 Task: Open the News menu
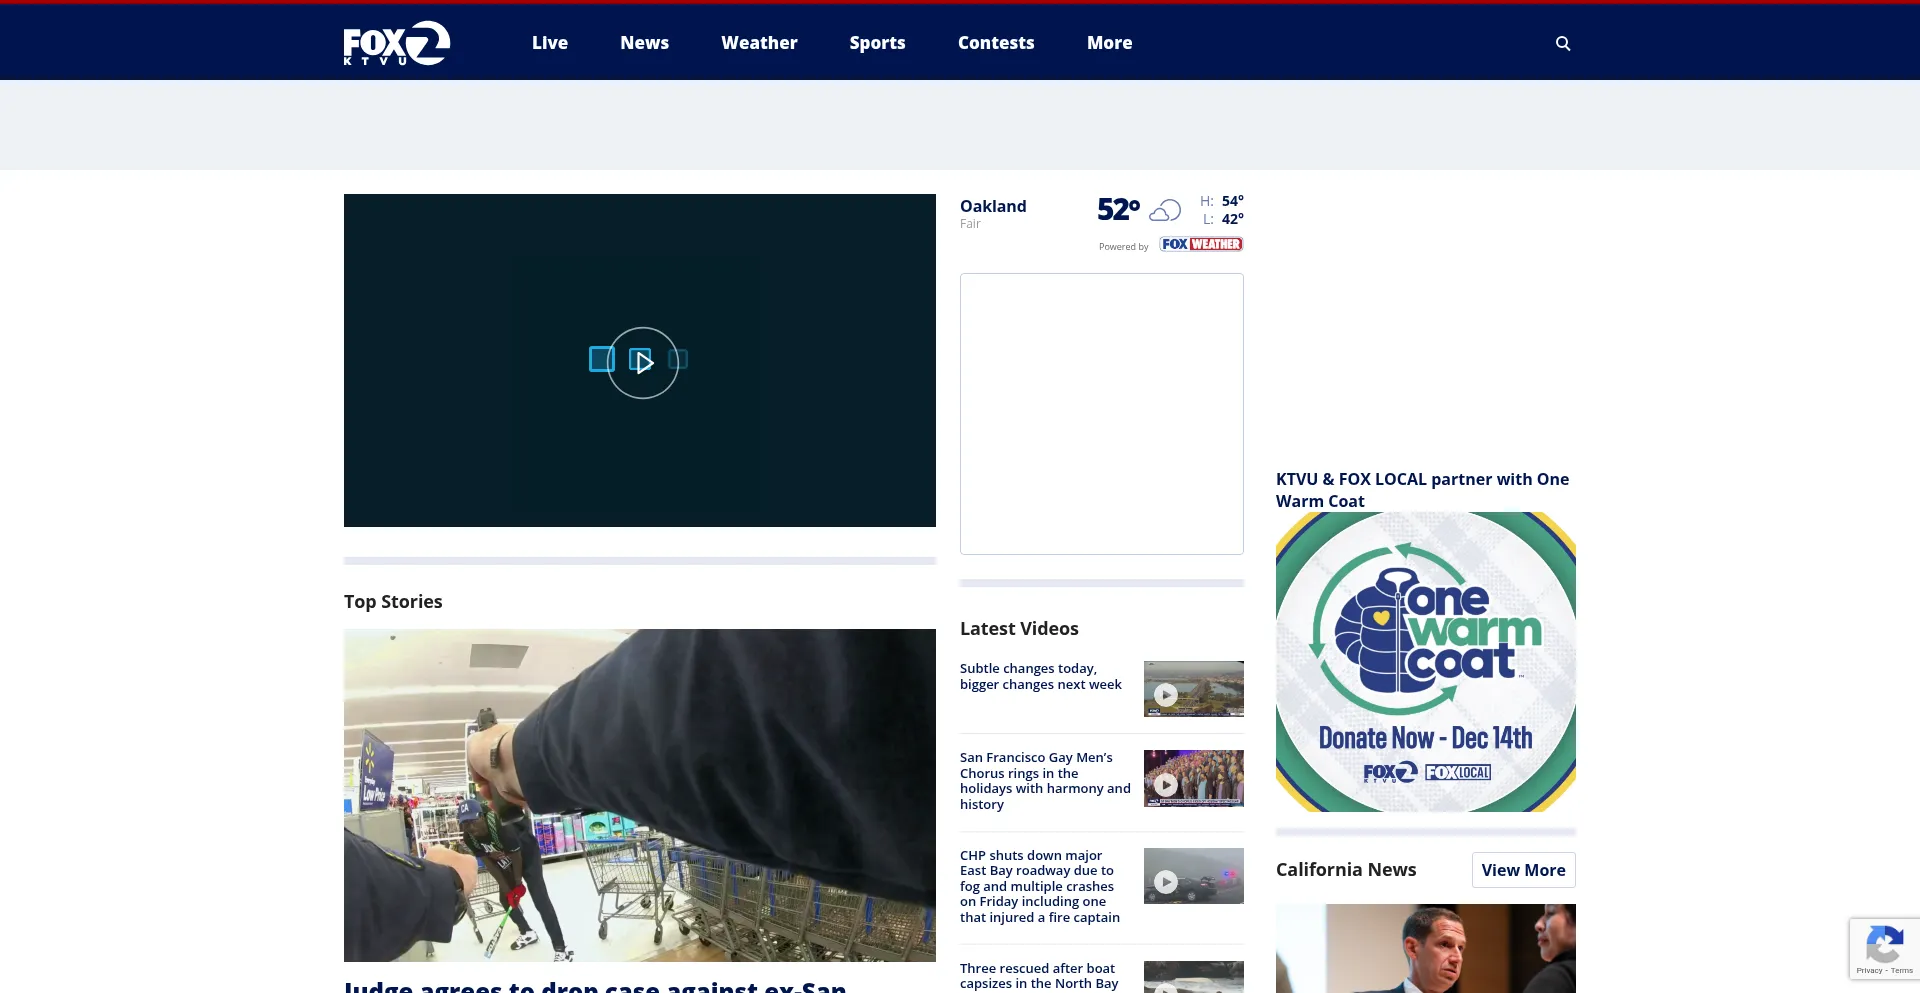point(644,43)
